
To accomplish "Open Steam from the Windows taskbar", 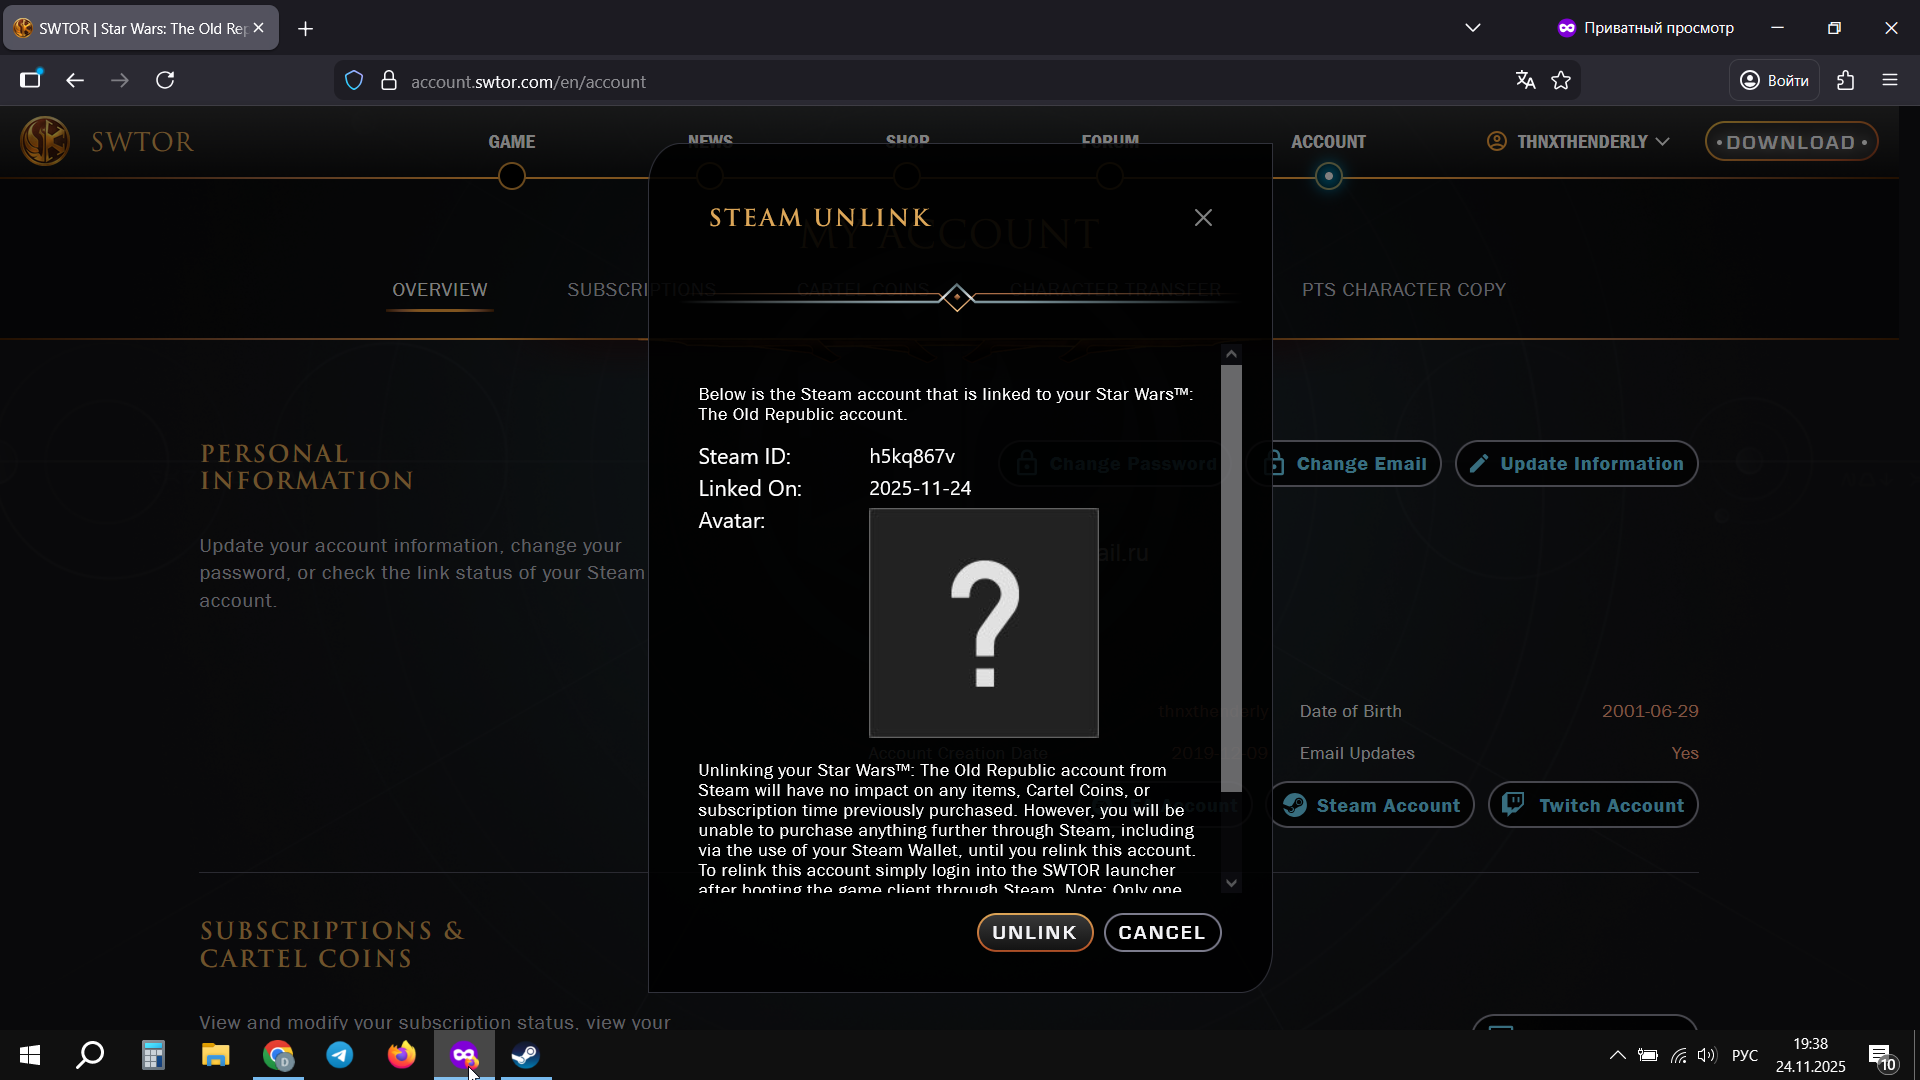I will pyautogui.click(x=526, y=1055).
